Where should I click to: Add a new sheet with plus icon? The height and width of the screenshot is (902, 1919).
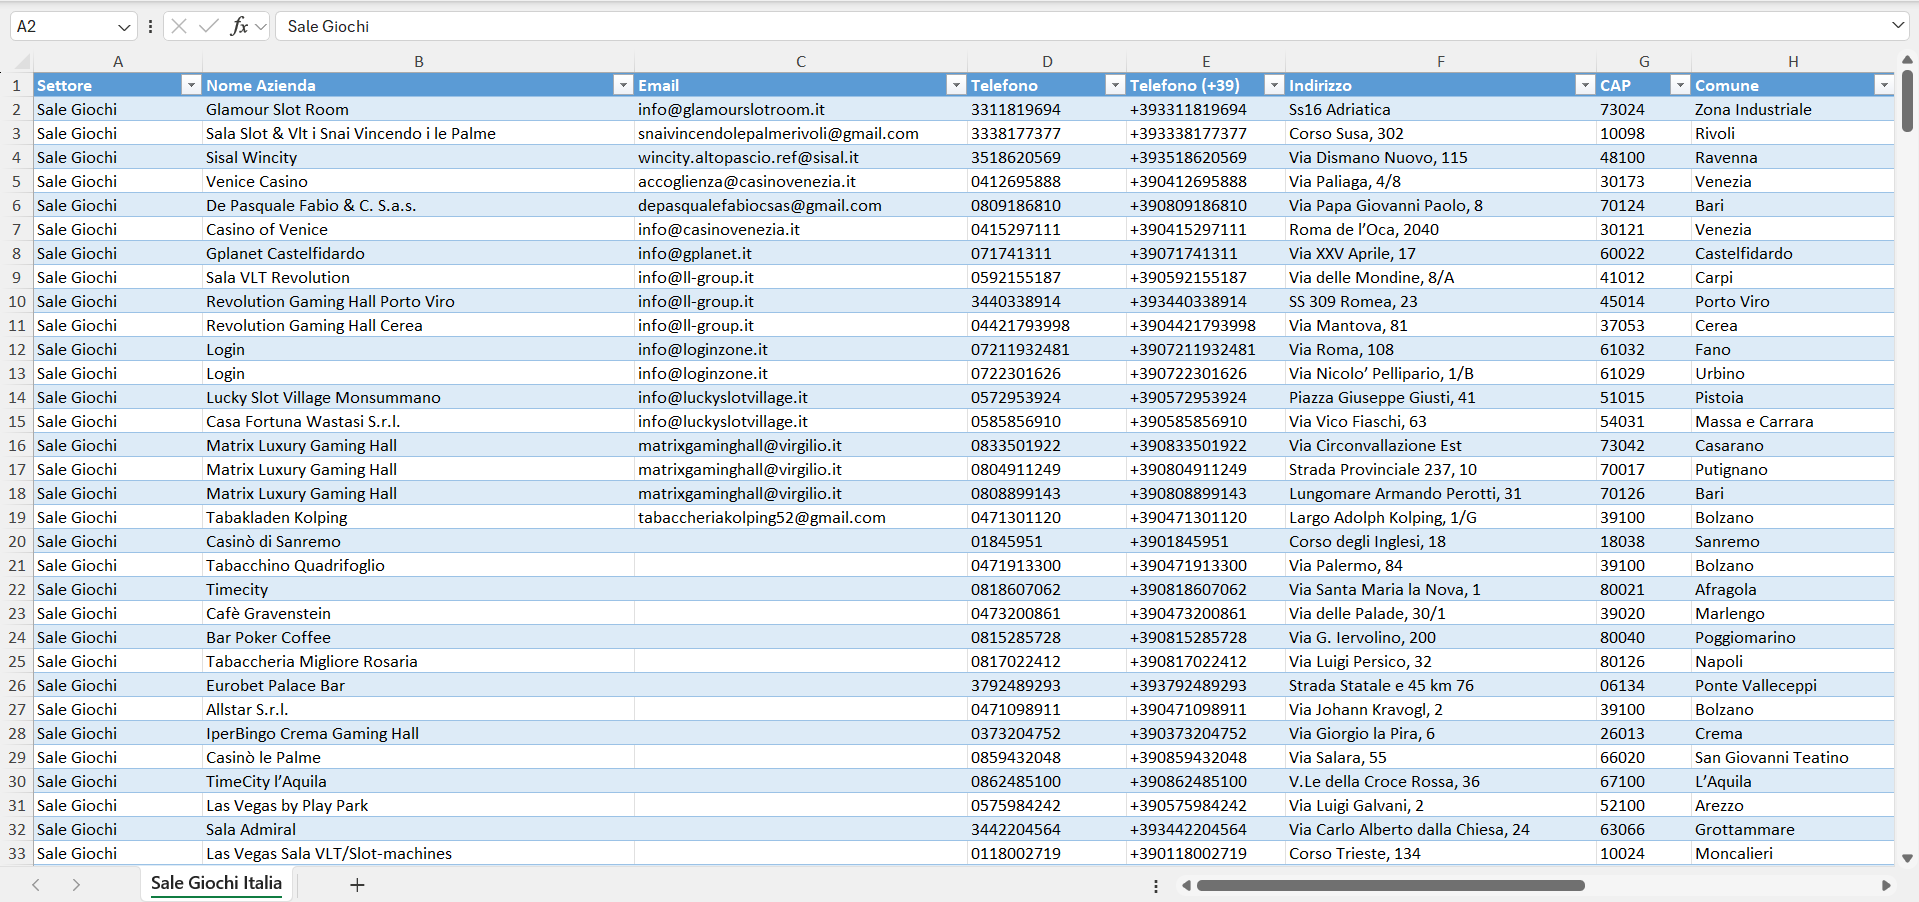357,885
